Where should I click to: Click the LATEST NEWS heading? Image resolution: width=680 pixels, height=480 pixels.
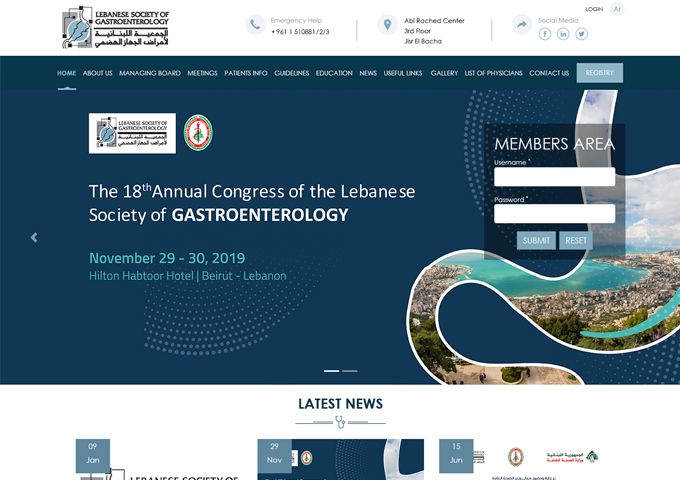340,404
